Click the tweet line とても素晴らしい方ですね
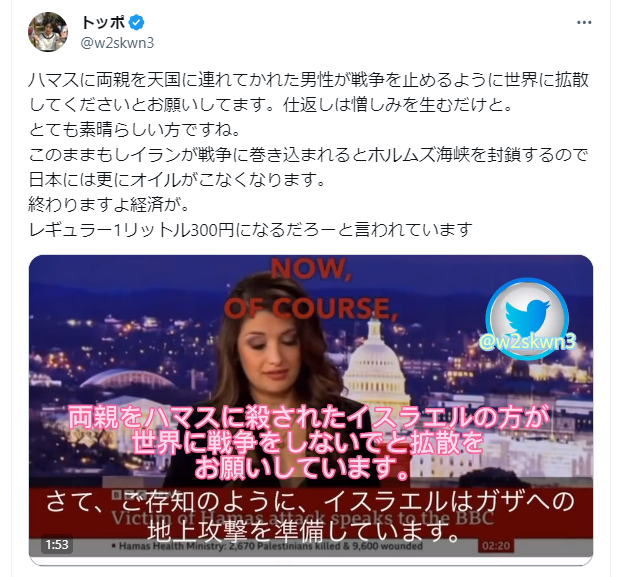 click(x=135, y=130)
